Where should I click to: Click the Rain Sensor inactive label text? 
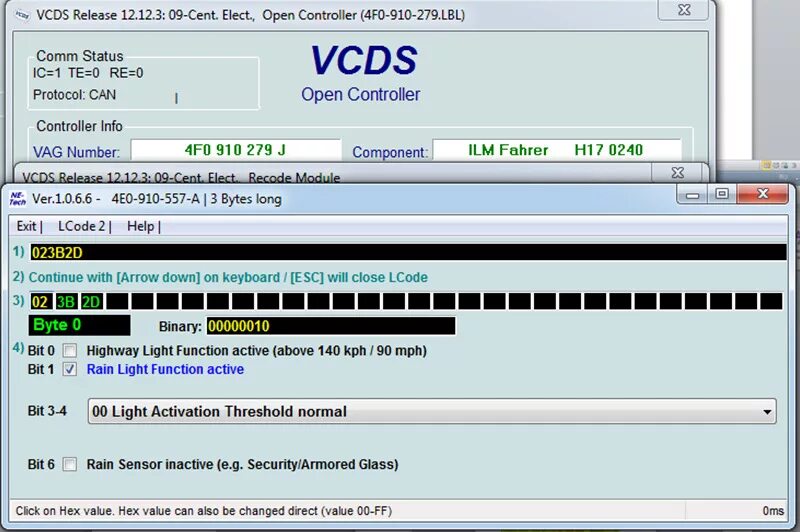[242, 464]
